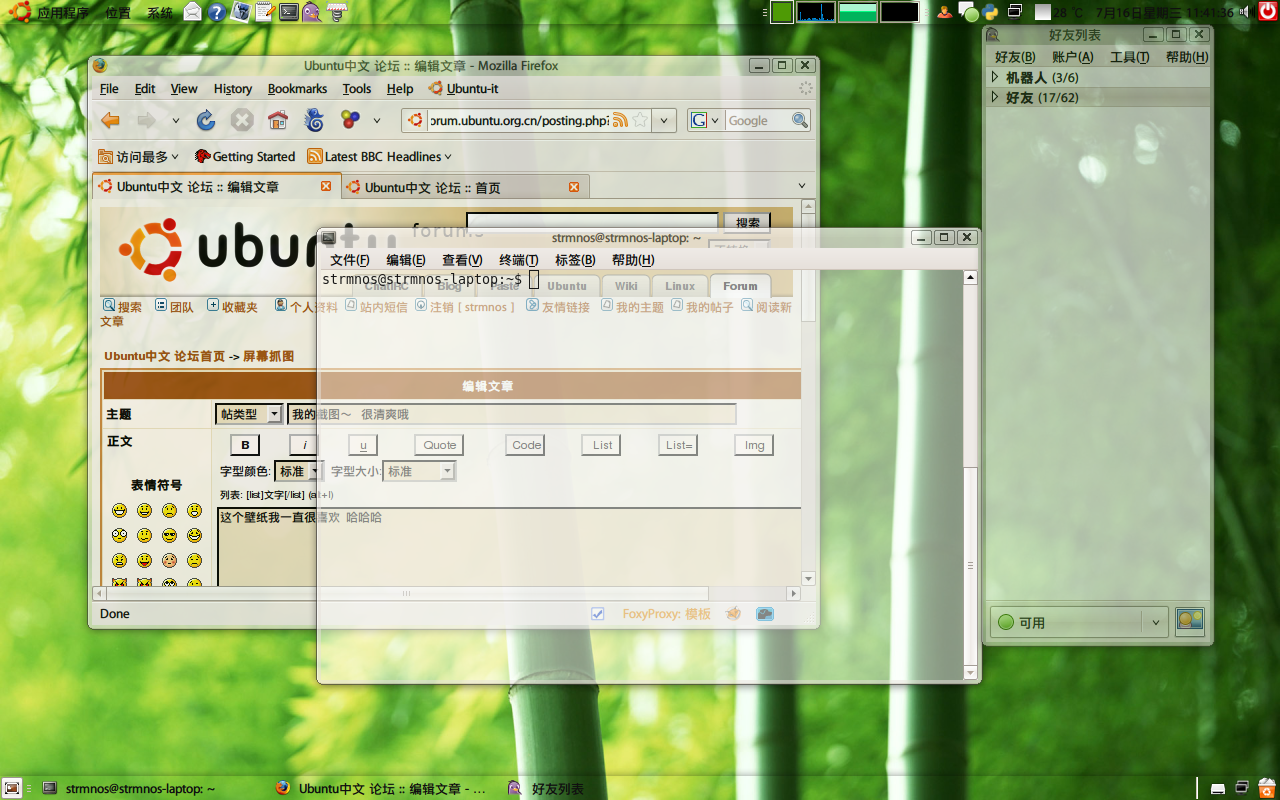Open Firefox Bookmarks menu

[x=297, y=88]
